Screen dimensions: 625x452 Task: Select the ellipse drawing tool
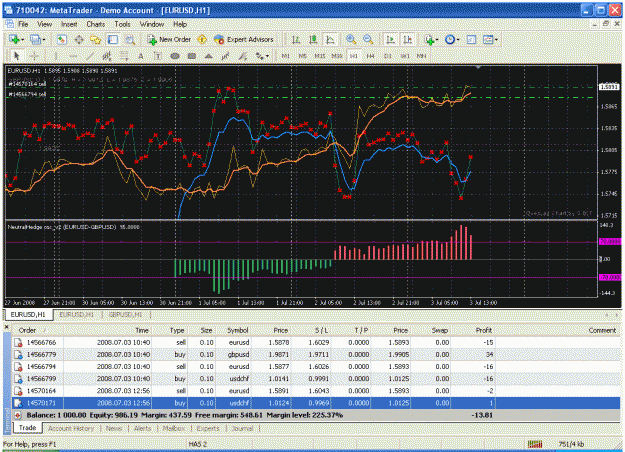pyautogui.click(x=175, y=56)
